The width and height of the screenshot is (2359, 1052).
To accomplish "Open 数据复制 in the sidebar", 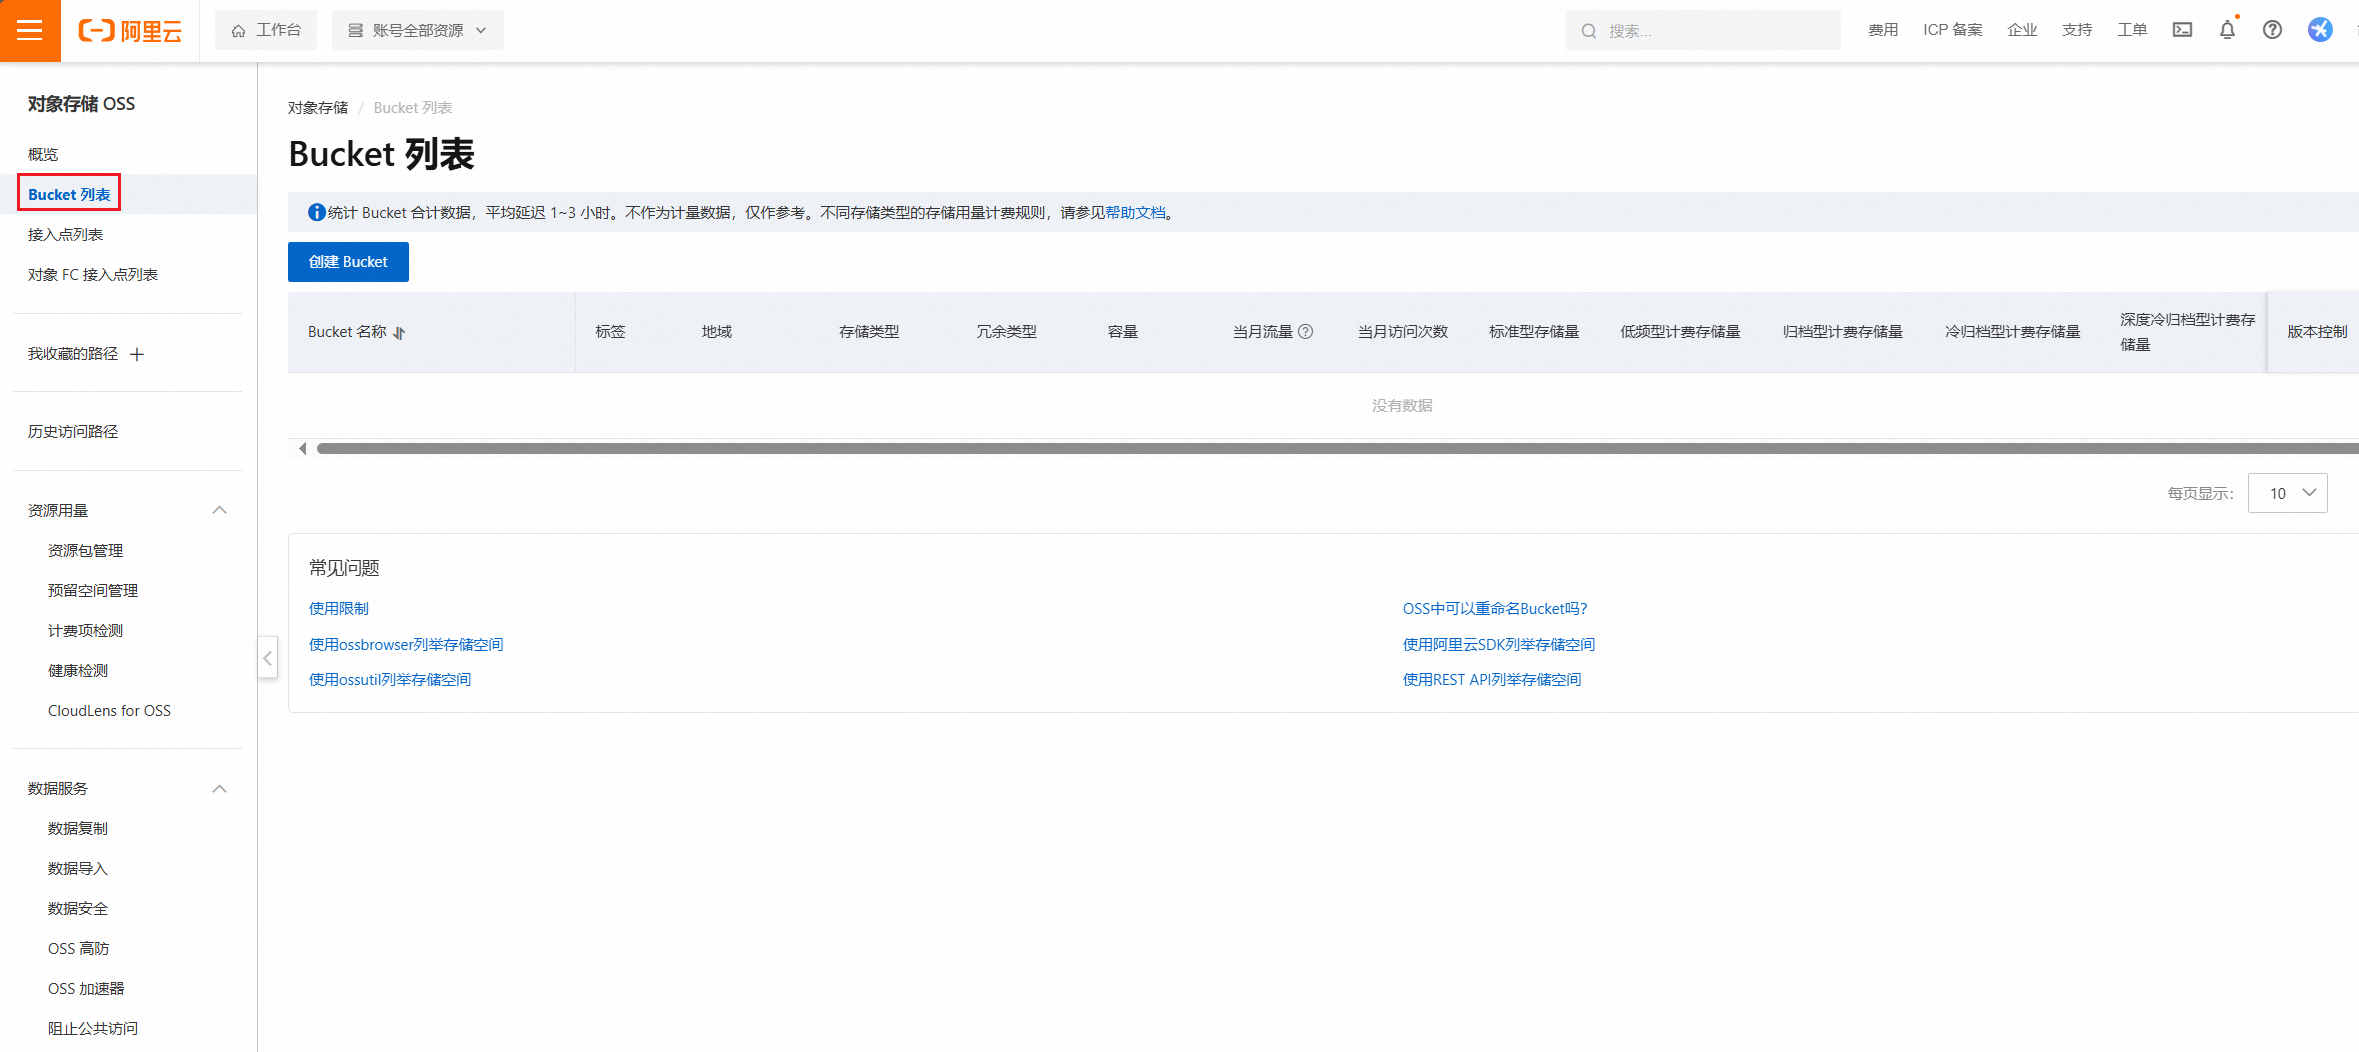I will pyautogui.click(x=78, y=828).
